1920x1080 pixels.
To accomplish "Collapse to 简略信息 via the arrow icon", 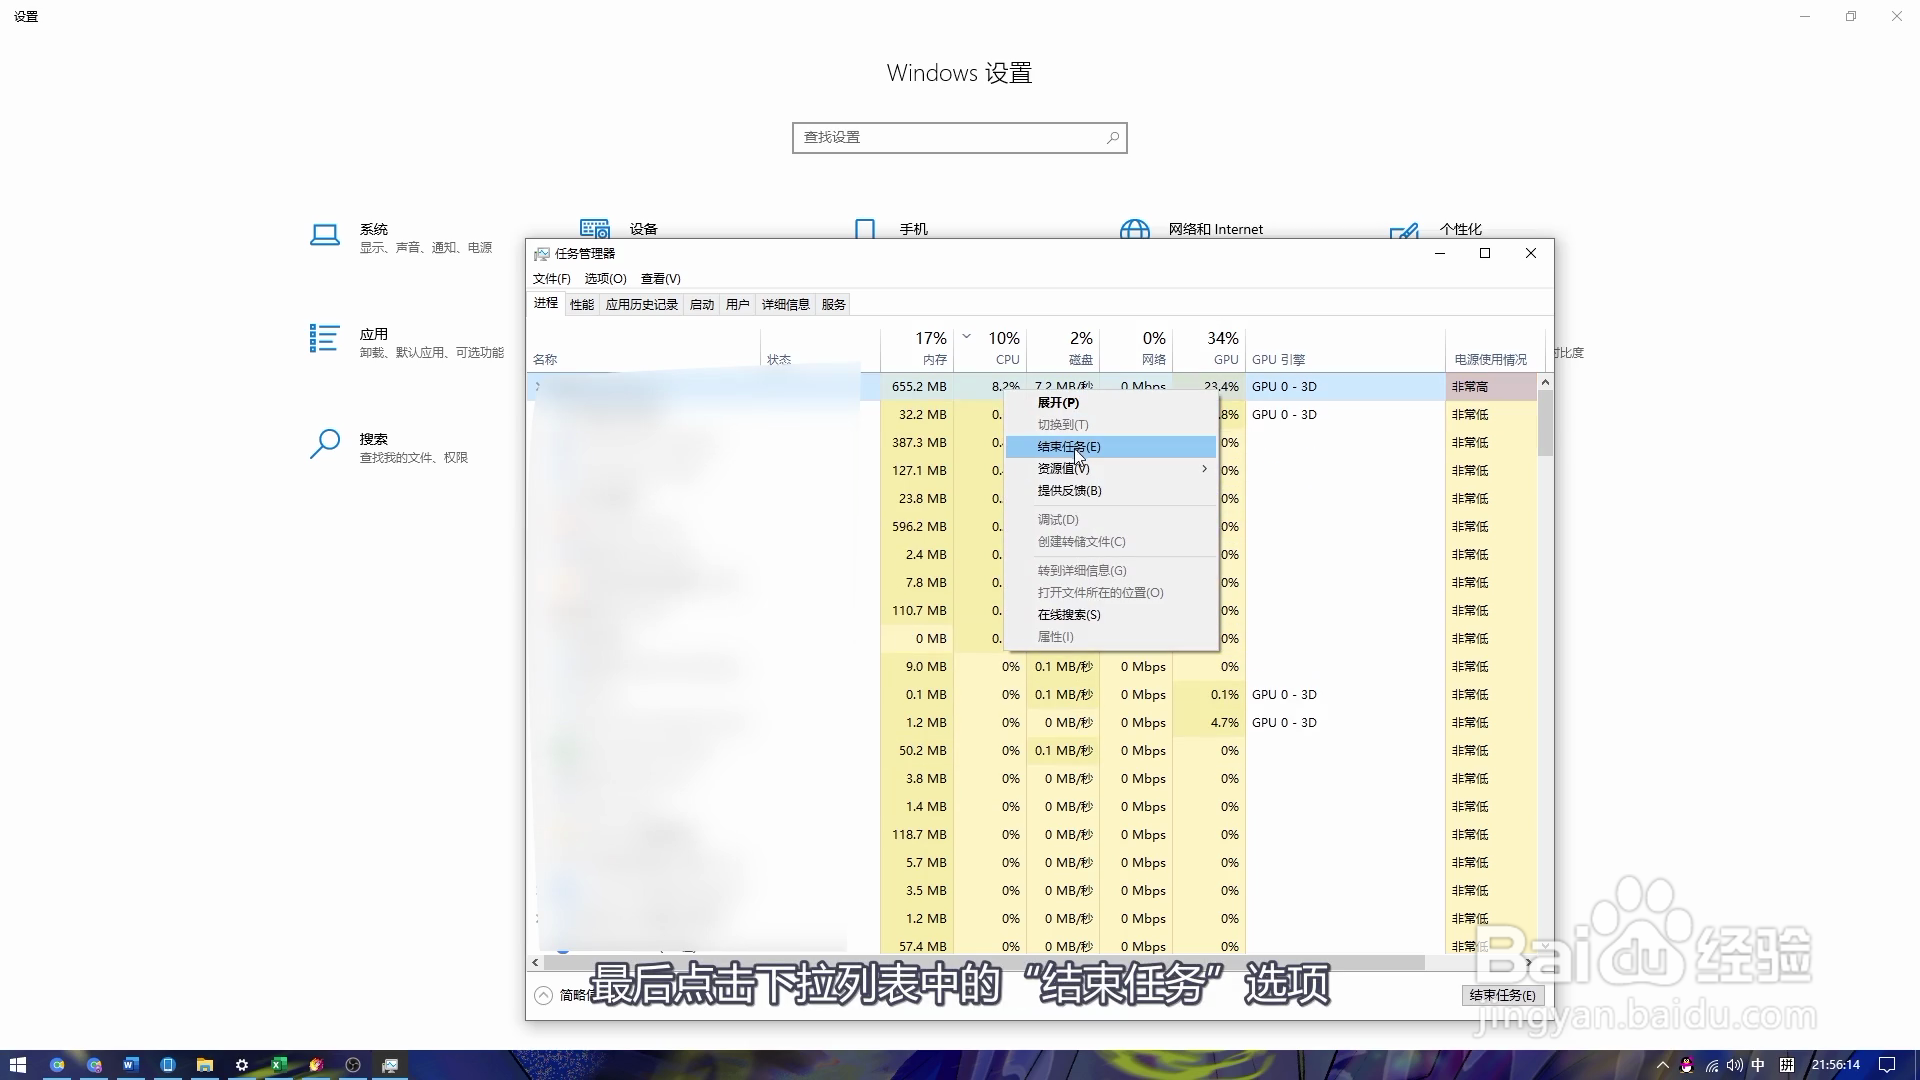I will (x=543, y=995).
